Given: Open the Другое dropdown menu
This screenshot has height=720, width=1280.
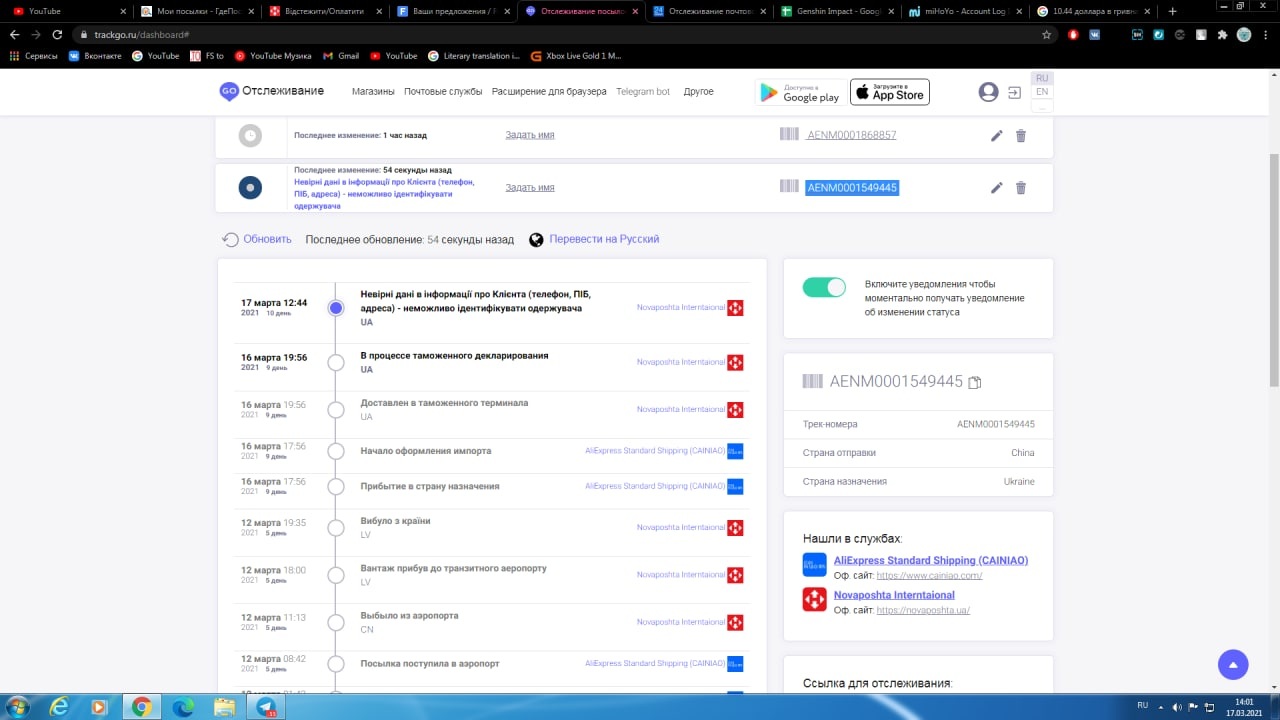Looking at the screenshot, I should point(698,92).
